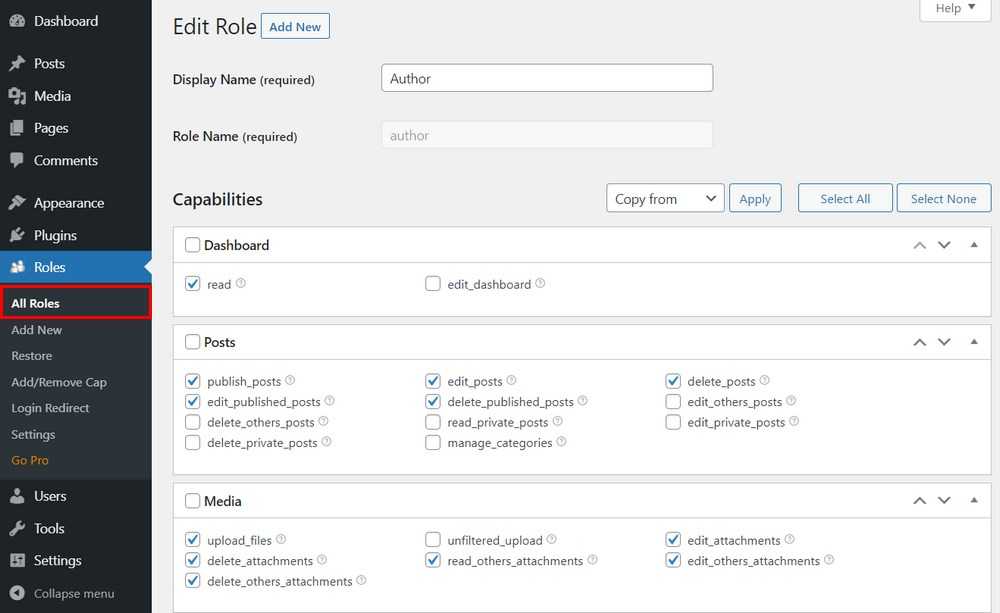The image size is (1000, 613).
Task: Click the Display Name text field
Action: 547,79
